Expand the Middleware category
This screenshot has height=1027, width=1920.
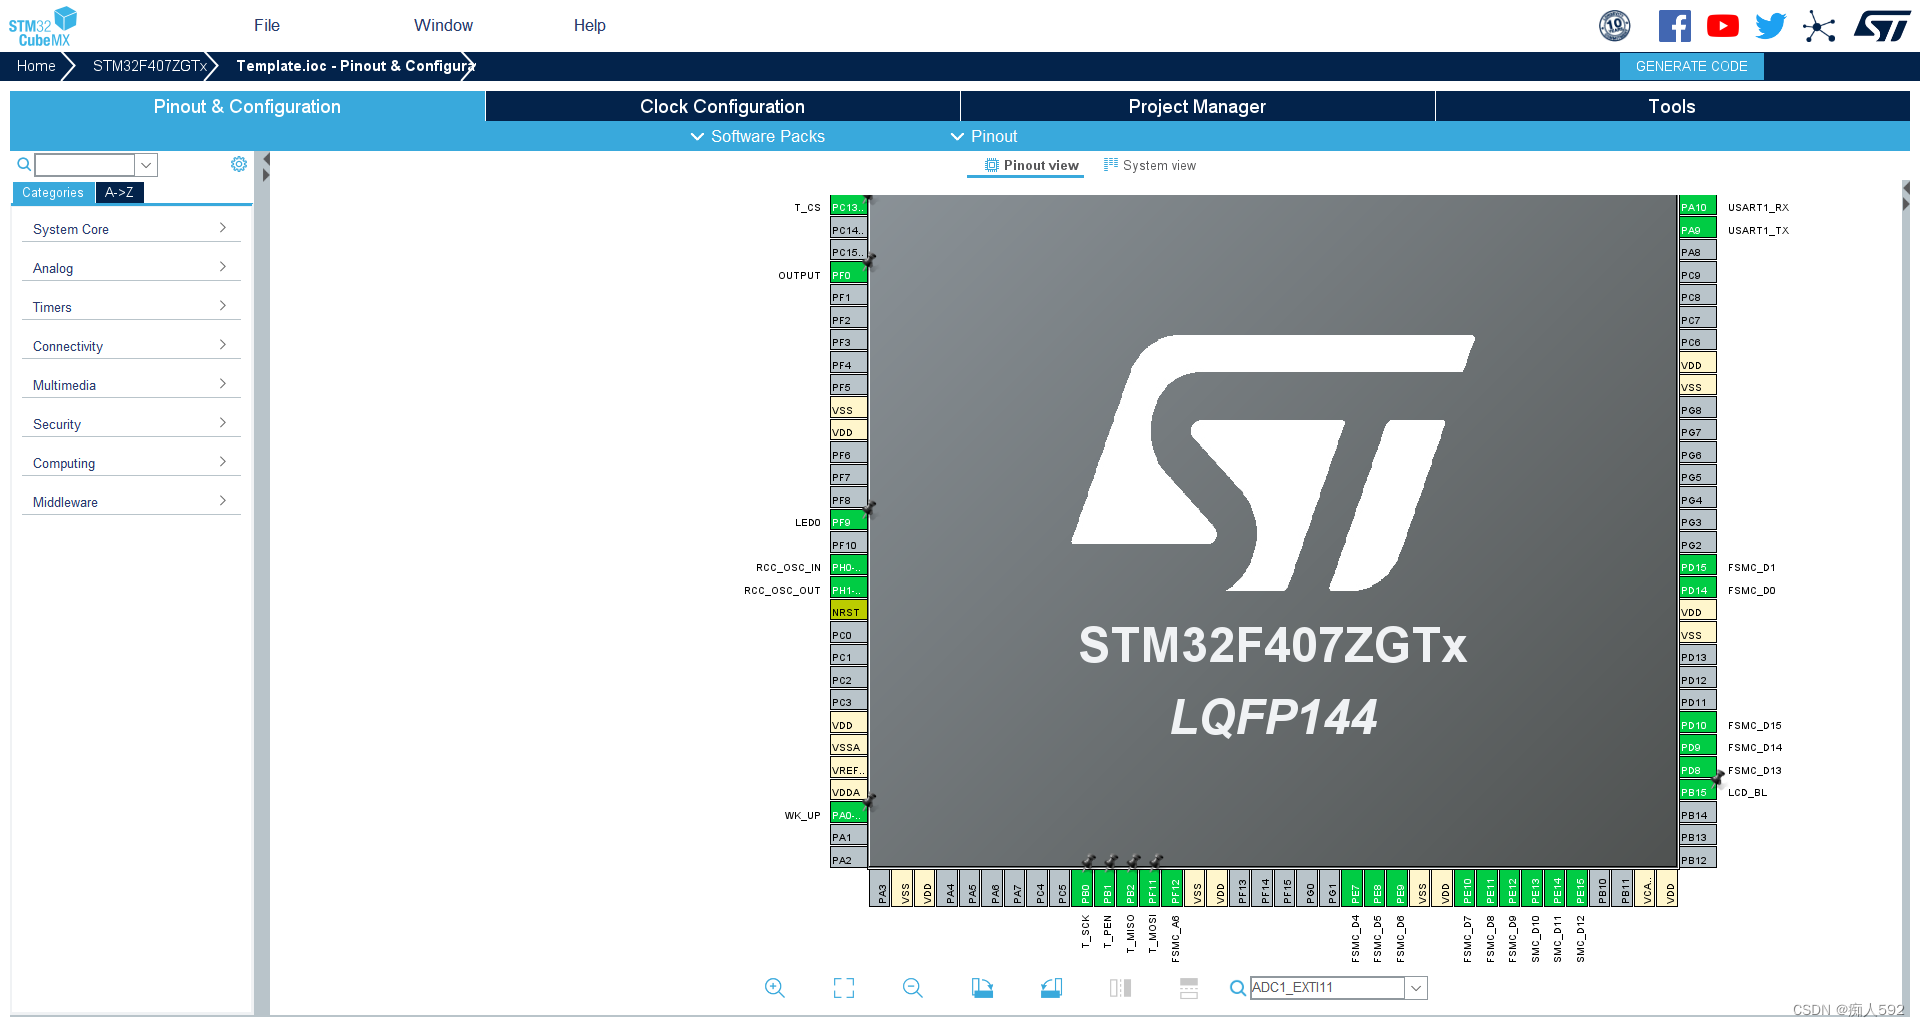tap(131, 502)
